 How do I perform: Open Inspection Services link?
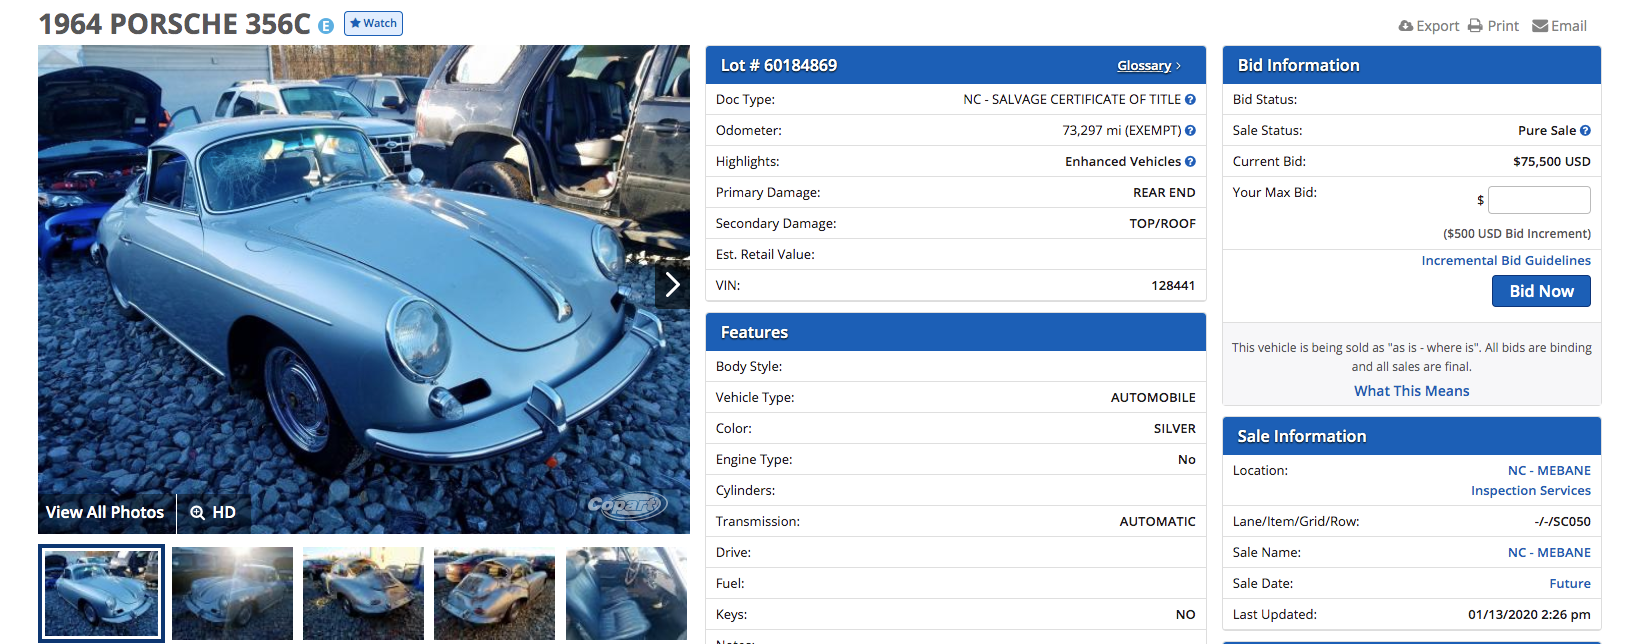click(x=1530, y=491)
